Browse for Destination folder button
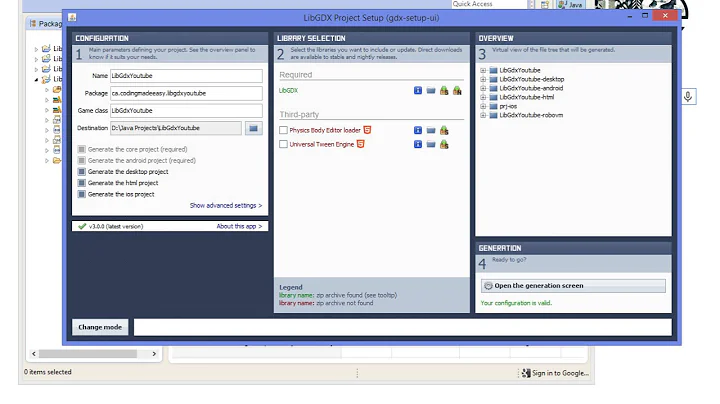This screenshot has height=404, width=720. 253,128
